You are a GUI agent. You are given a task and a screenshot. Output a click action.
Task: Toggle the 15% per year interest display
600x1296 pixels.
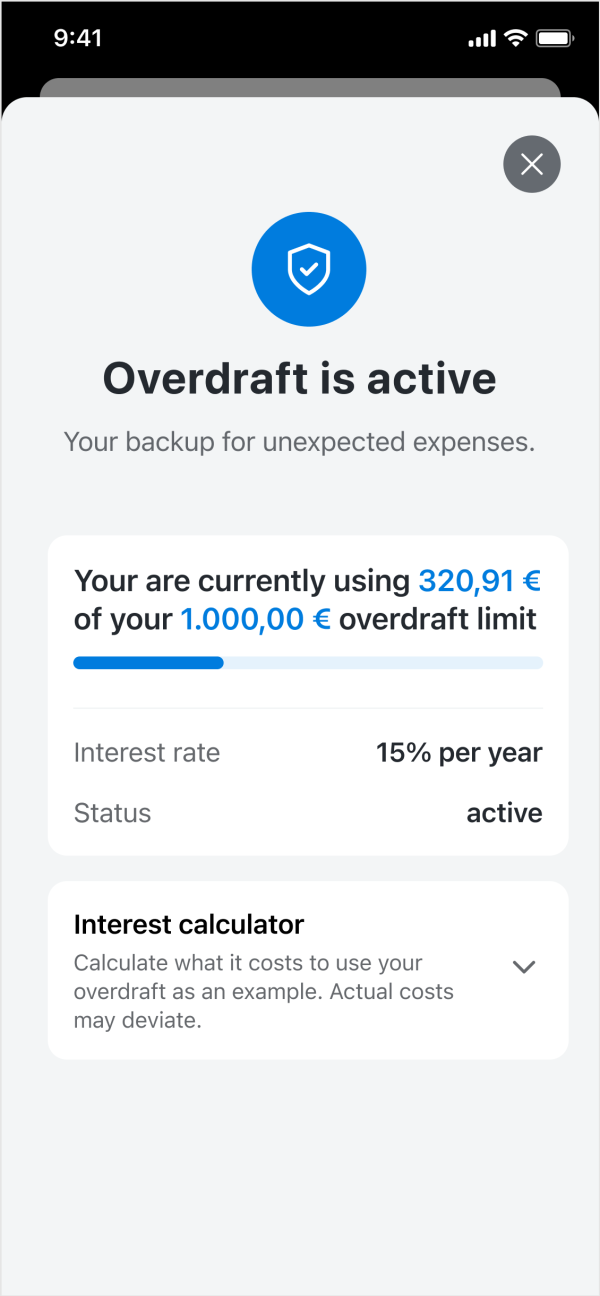(459, 752)
